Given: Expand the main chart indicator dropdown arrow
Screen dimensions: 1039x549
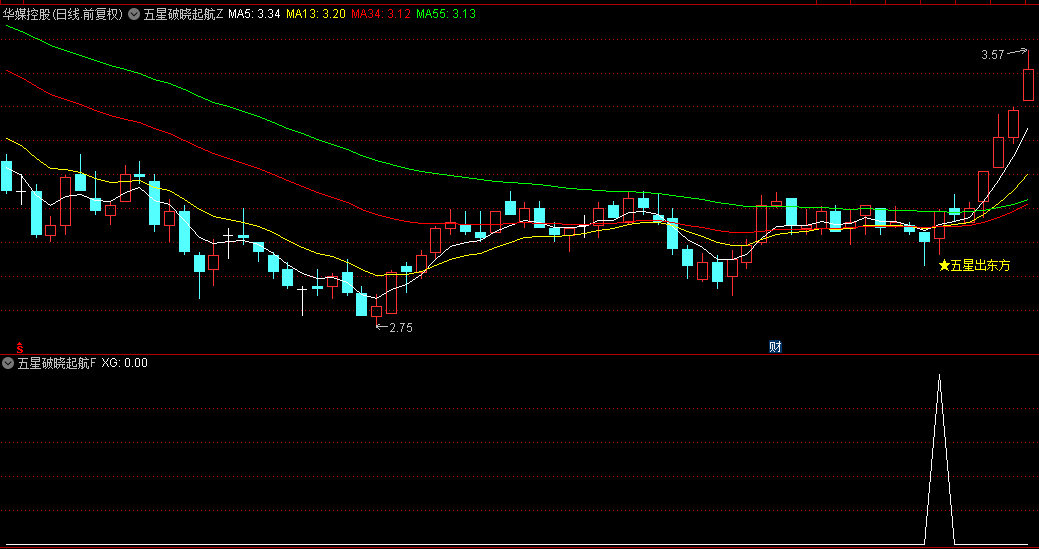Looking at the screenshot, I should pos(134,14).
